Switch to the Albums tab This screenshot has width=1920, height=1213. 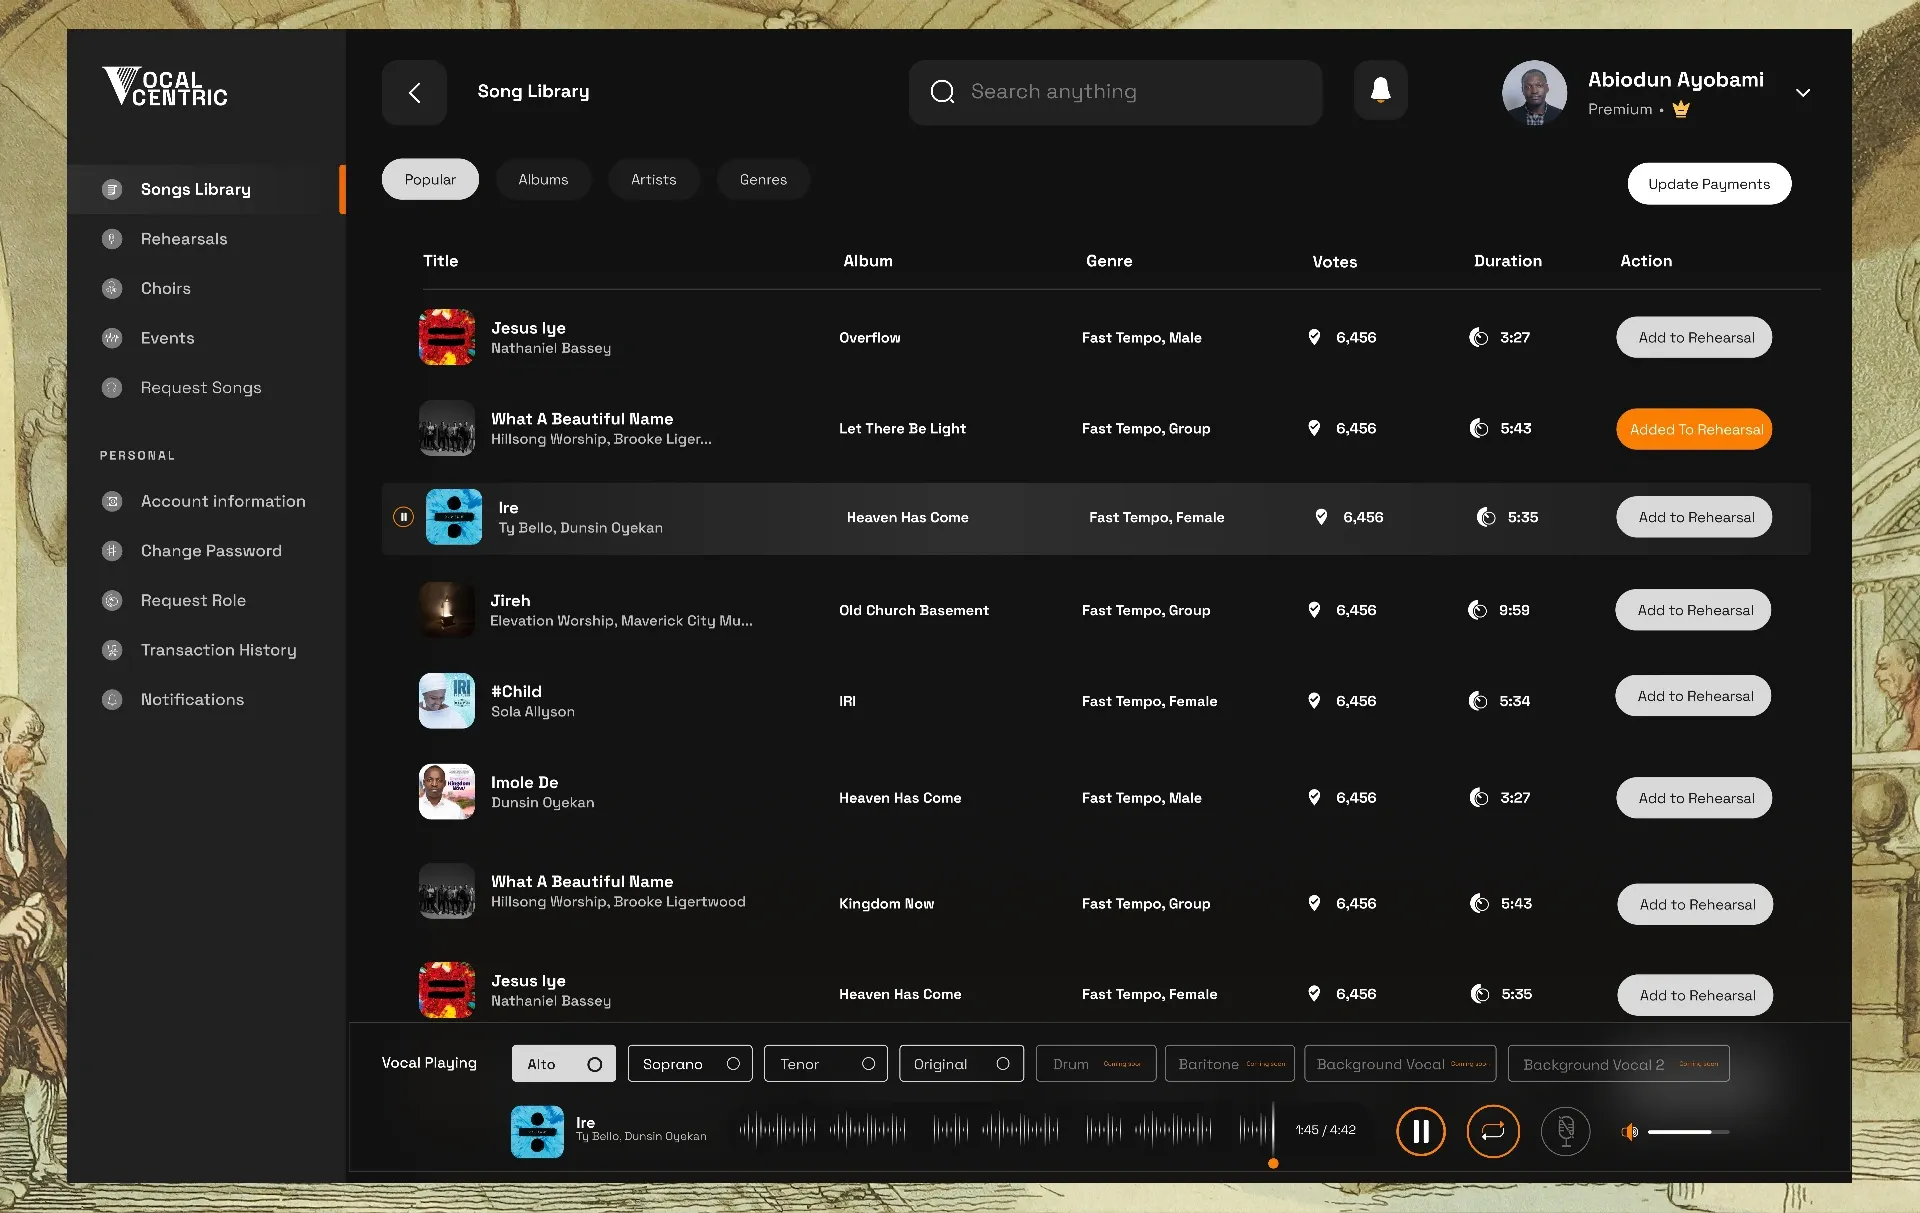tap(543, 180)
